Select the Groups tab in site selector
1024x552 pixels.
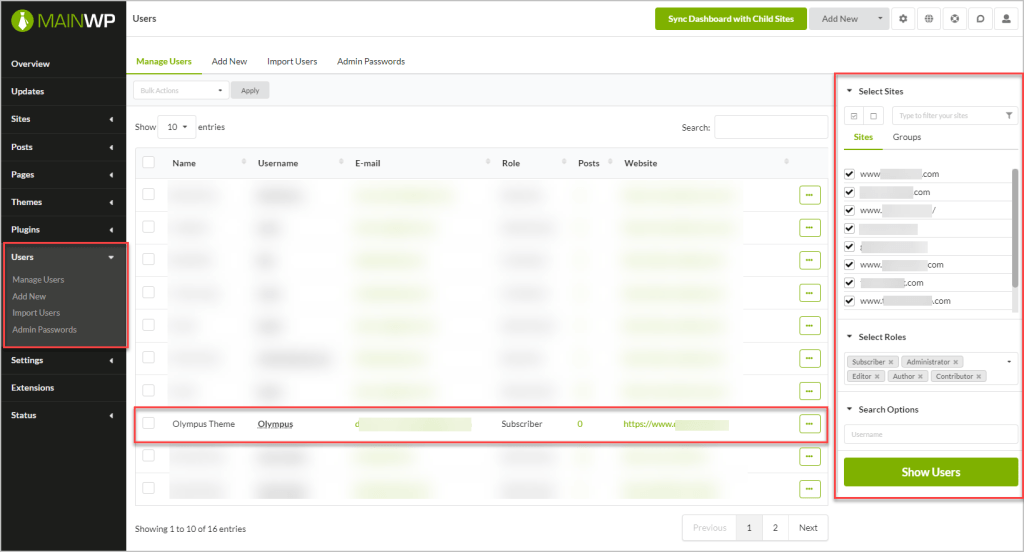click(907, 137)
